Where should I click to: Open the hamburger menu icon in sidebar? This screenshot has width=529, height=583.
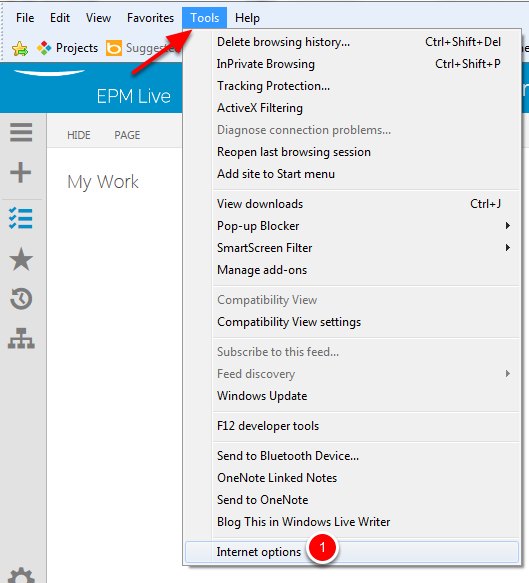pos(21,132)
